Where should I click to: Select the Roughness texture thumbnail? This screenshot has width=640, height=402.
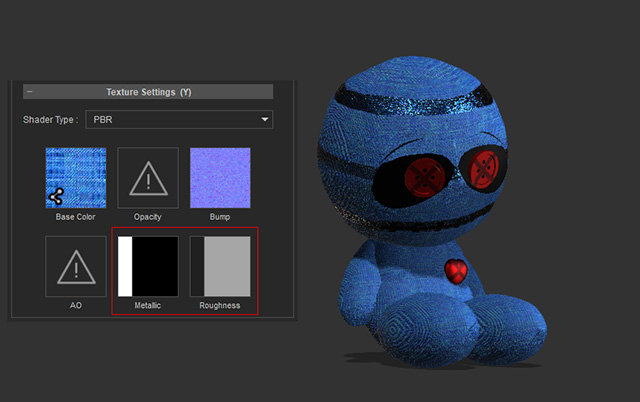pos(220,267)
